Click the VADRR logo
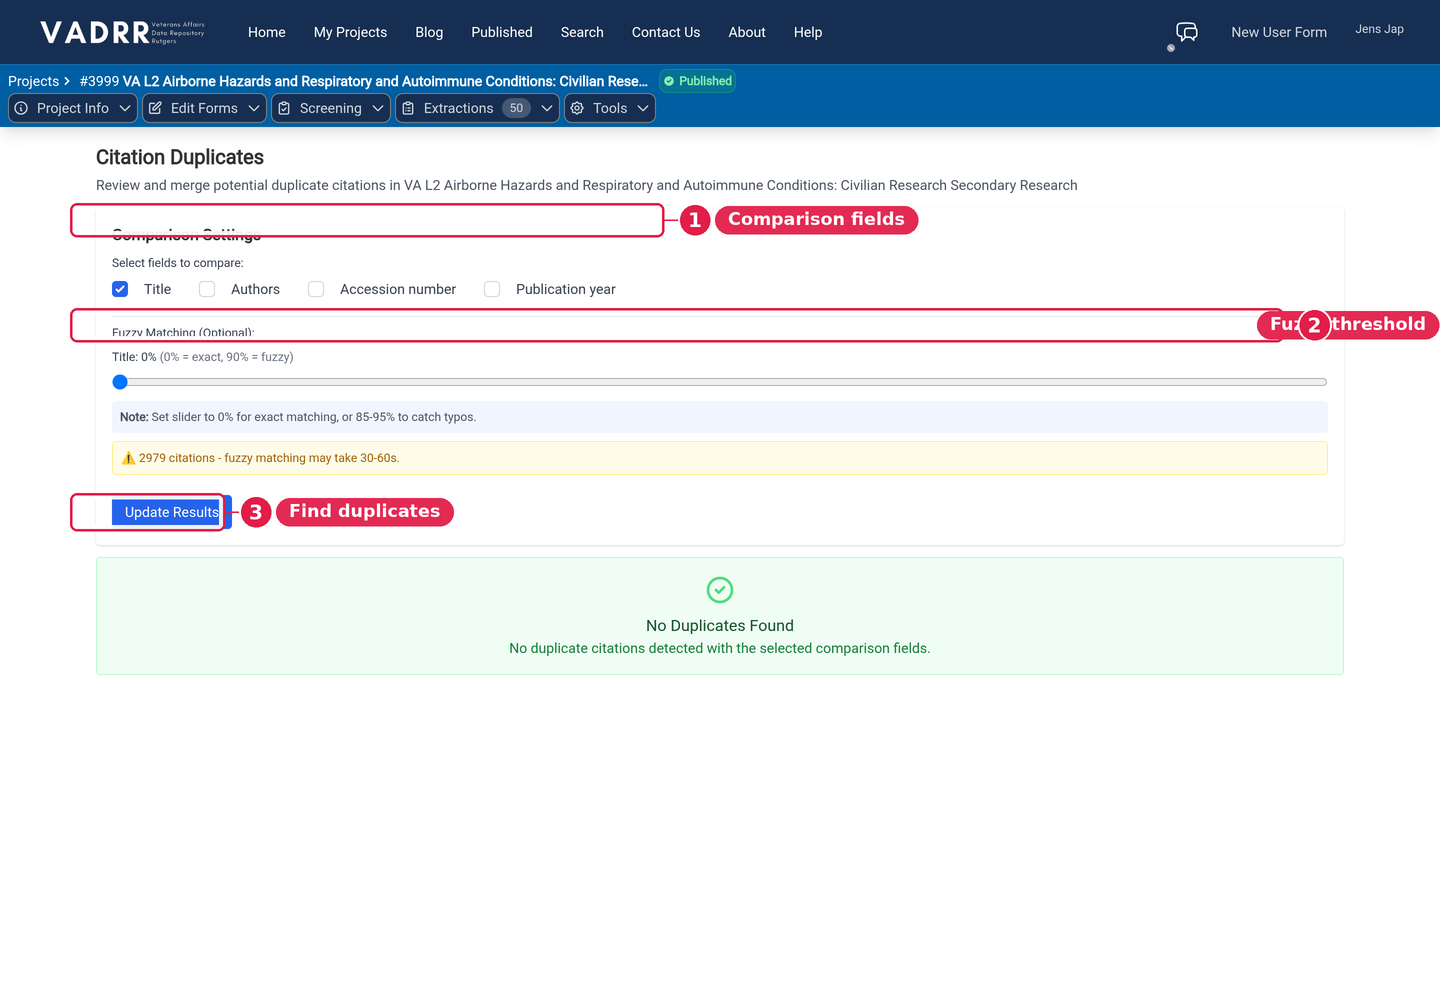 pyautogui.click(x=123, y=32)
